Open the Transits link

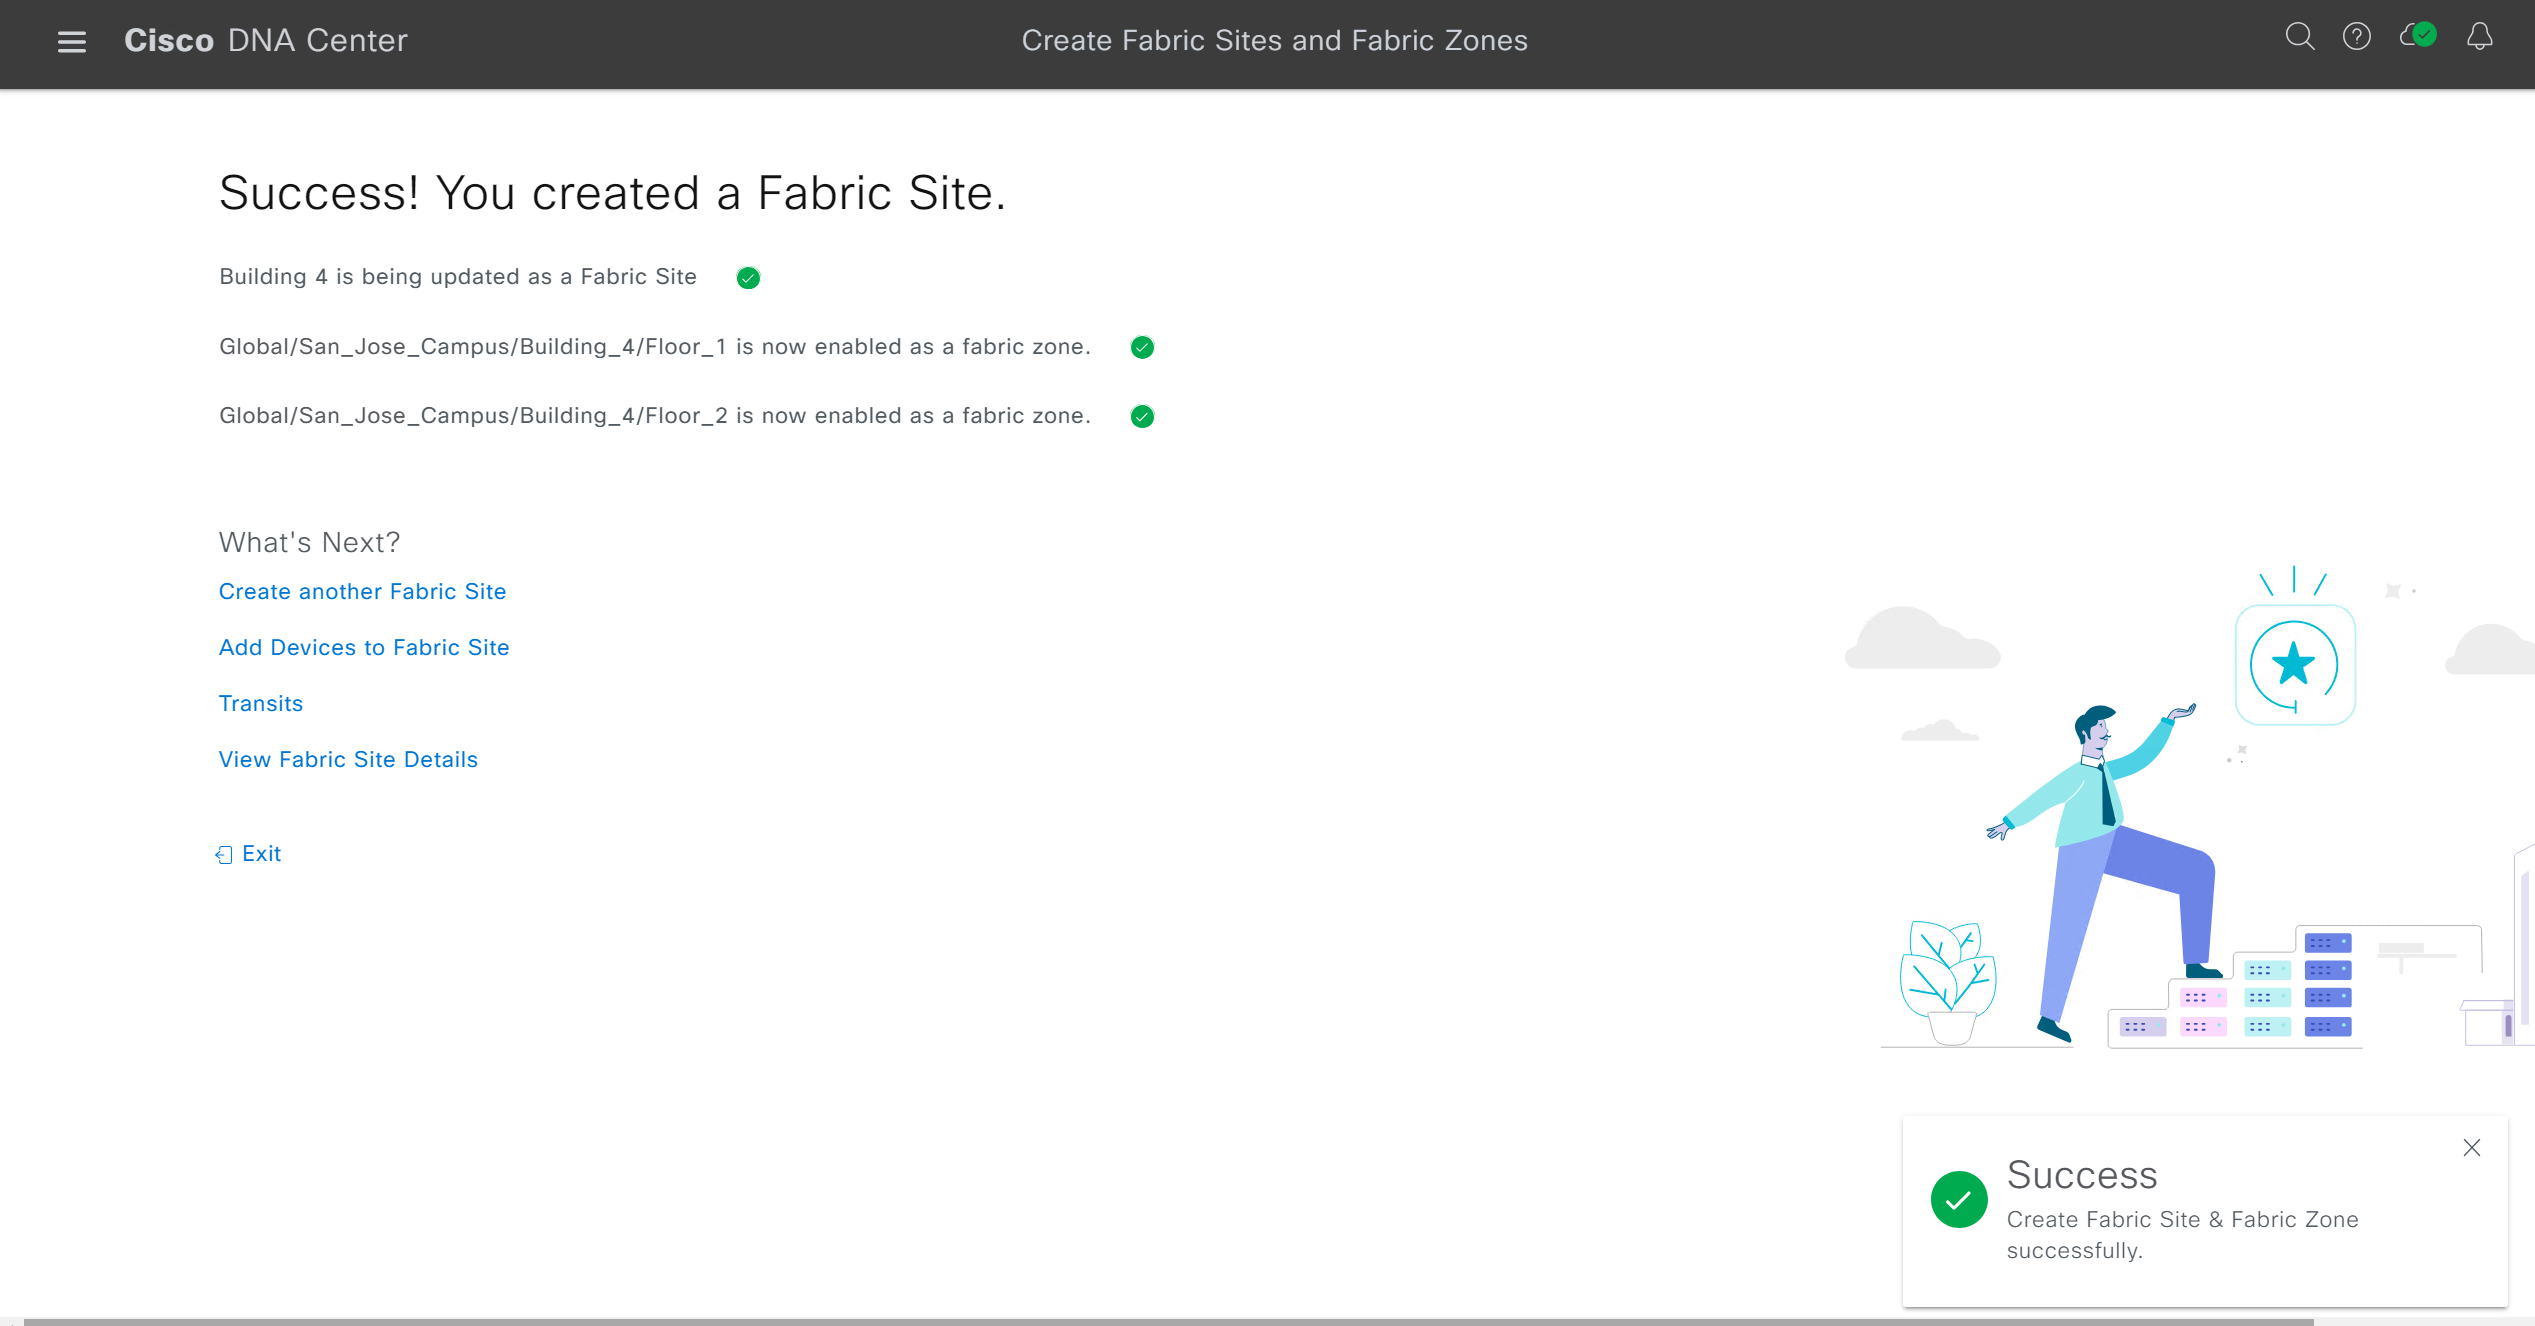(x=260, y=703)
